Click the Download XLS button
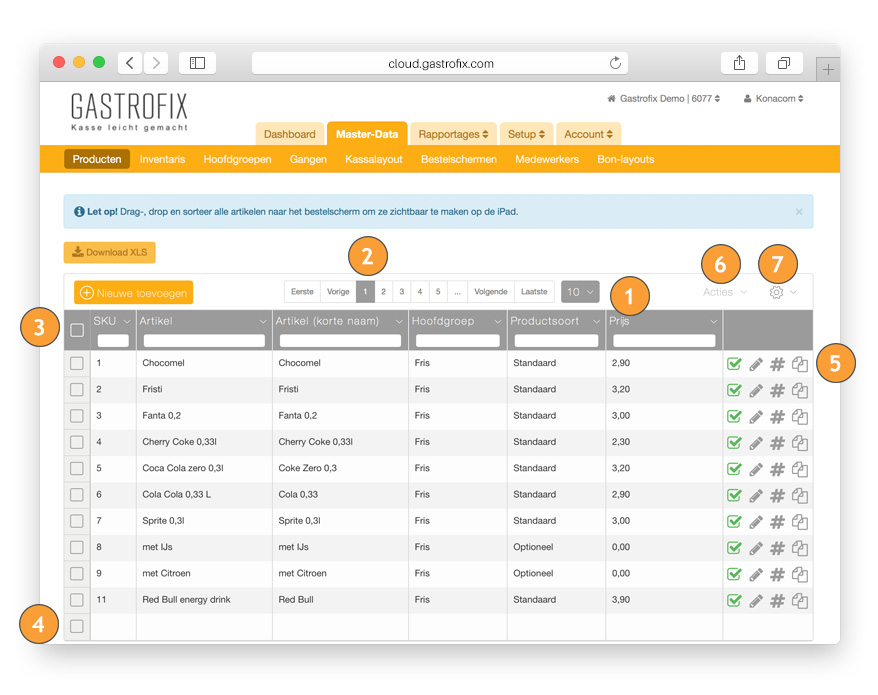The image size is (878, 695). point(109,252)
